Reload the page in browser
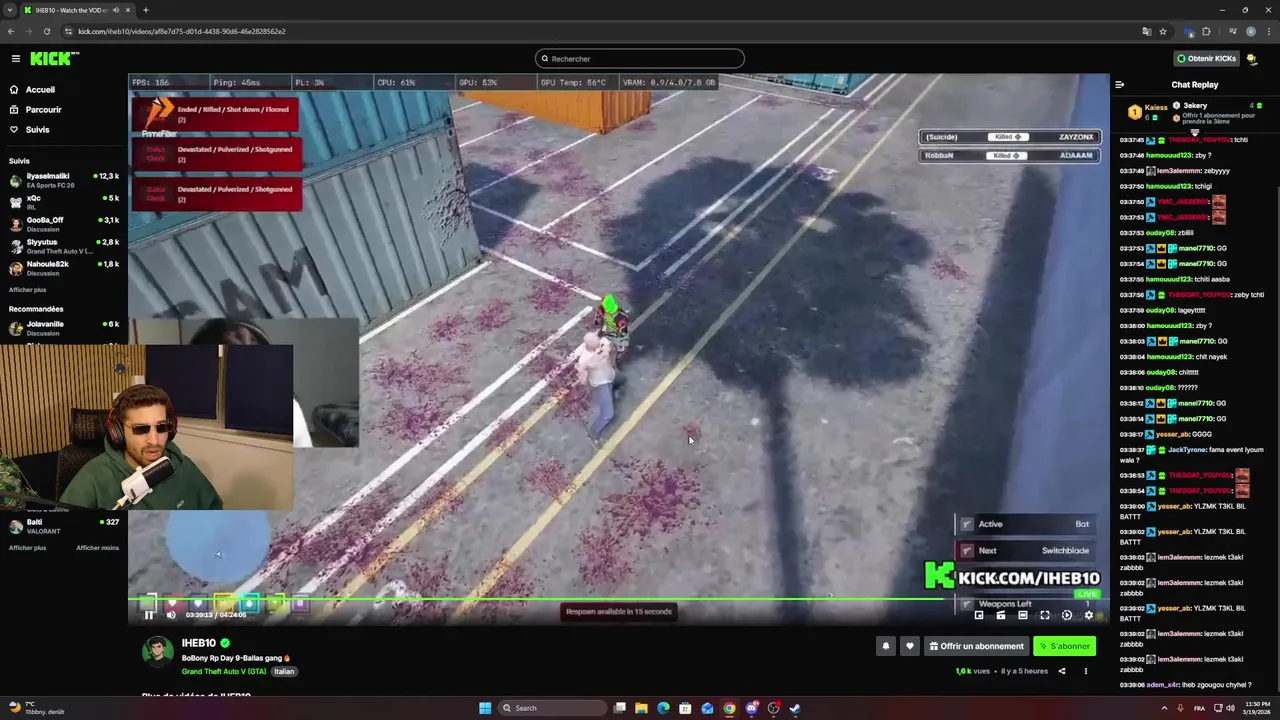Image resolution: width=1280 pixels, height=720 pixels. [46, 31]
